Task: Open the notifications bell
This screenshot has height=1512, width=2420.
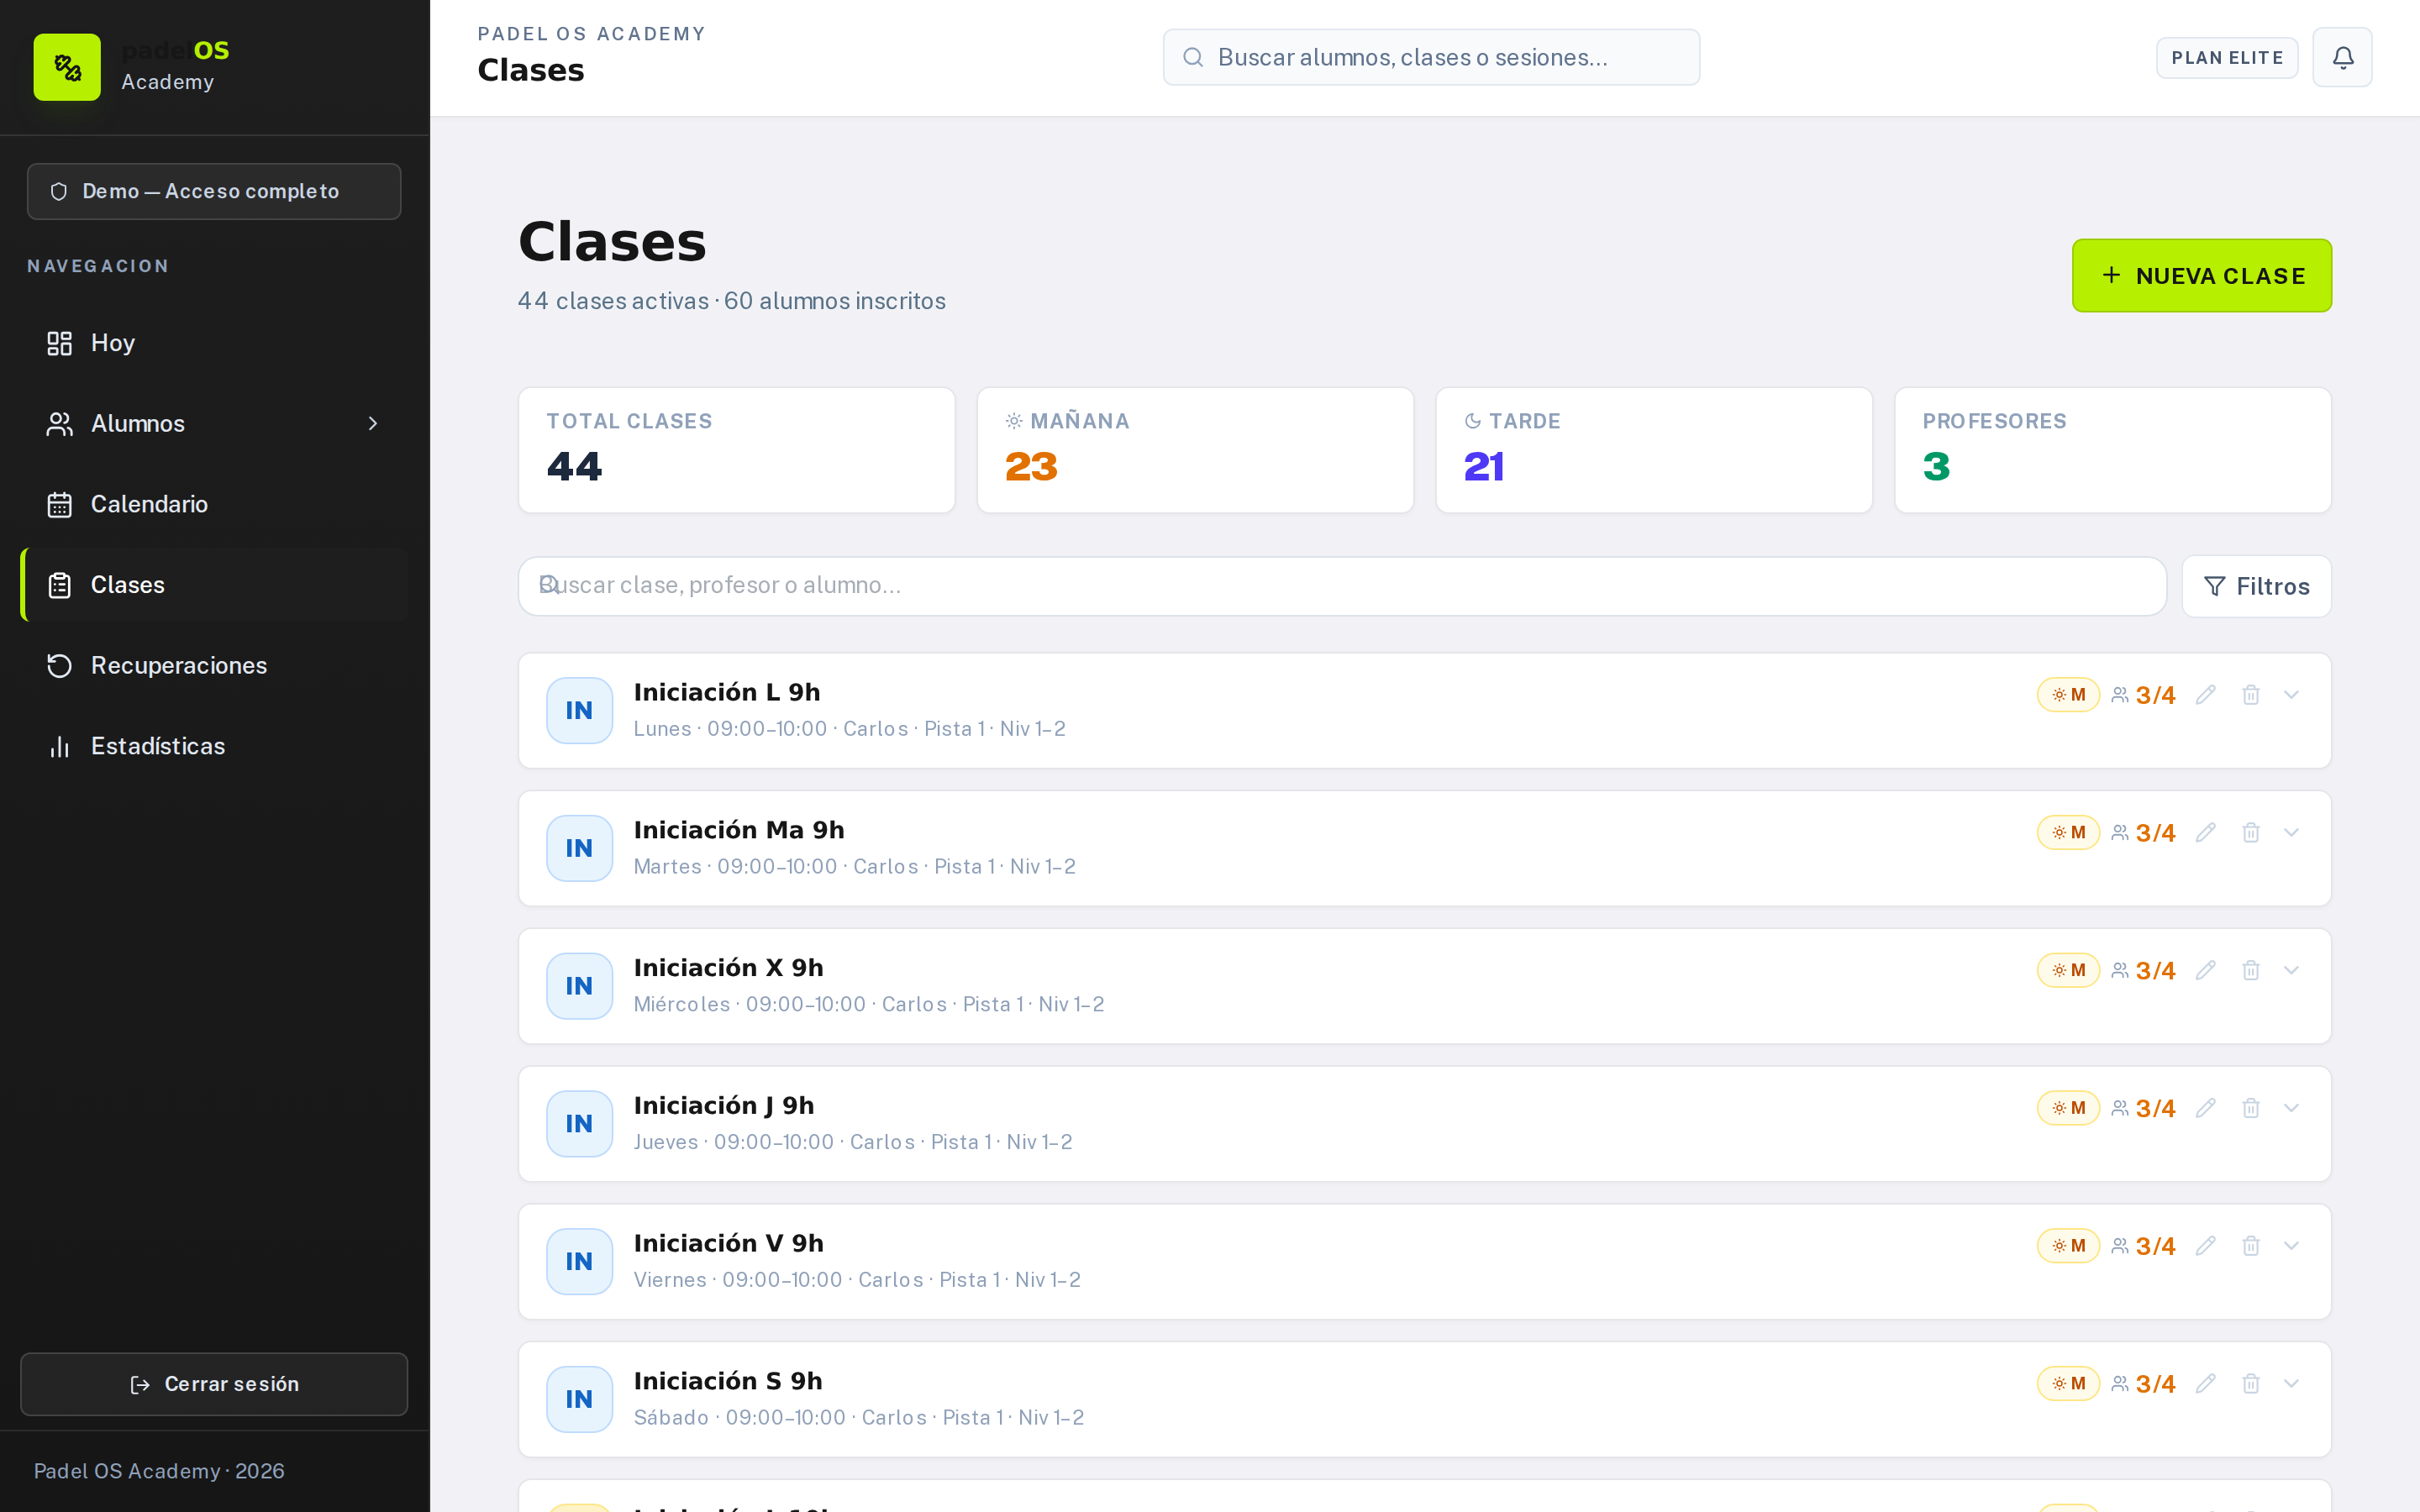Action: (2342, 57)
